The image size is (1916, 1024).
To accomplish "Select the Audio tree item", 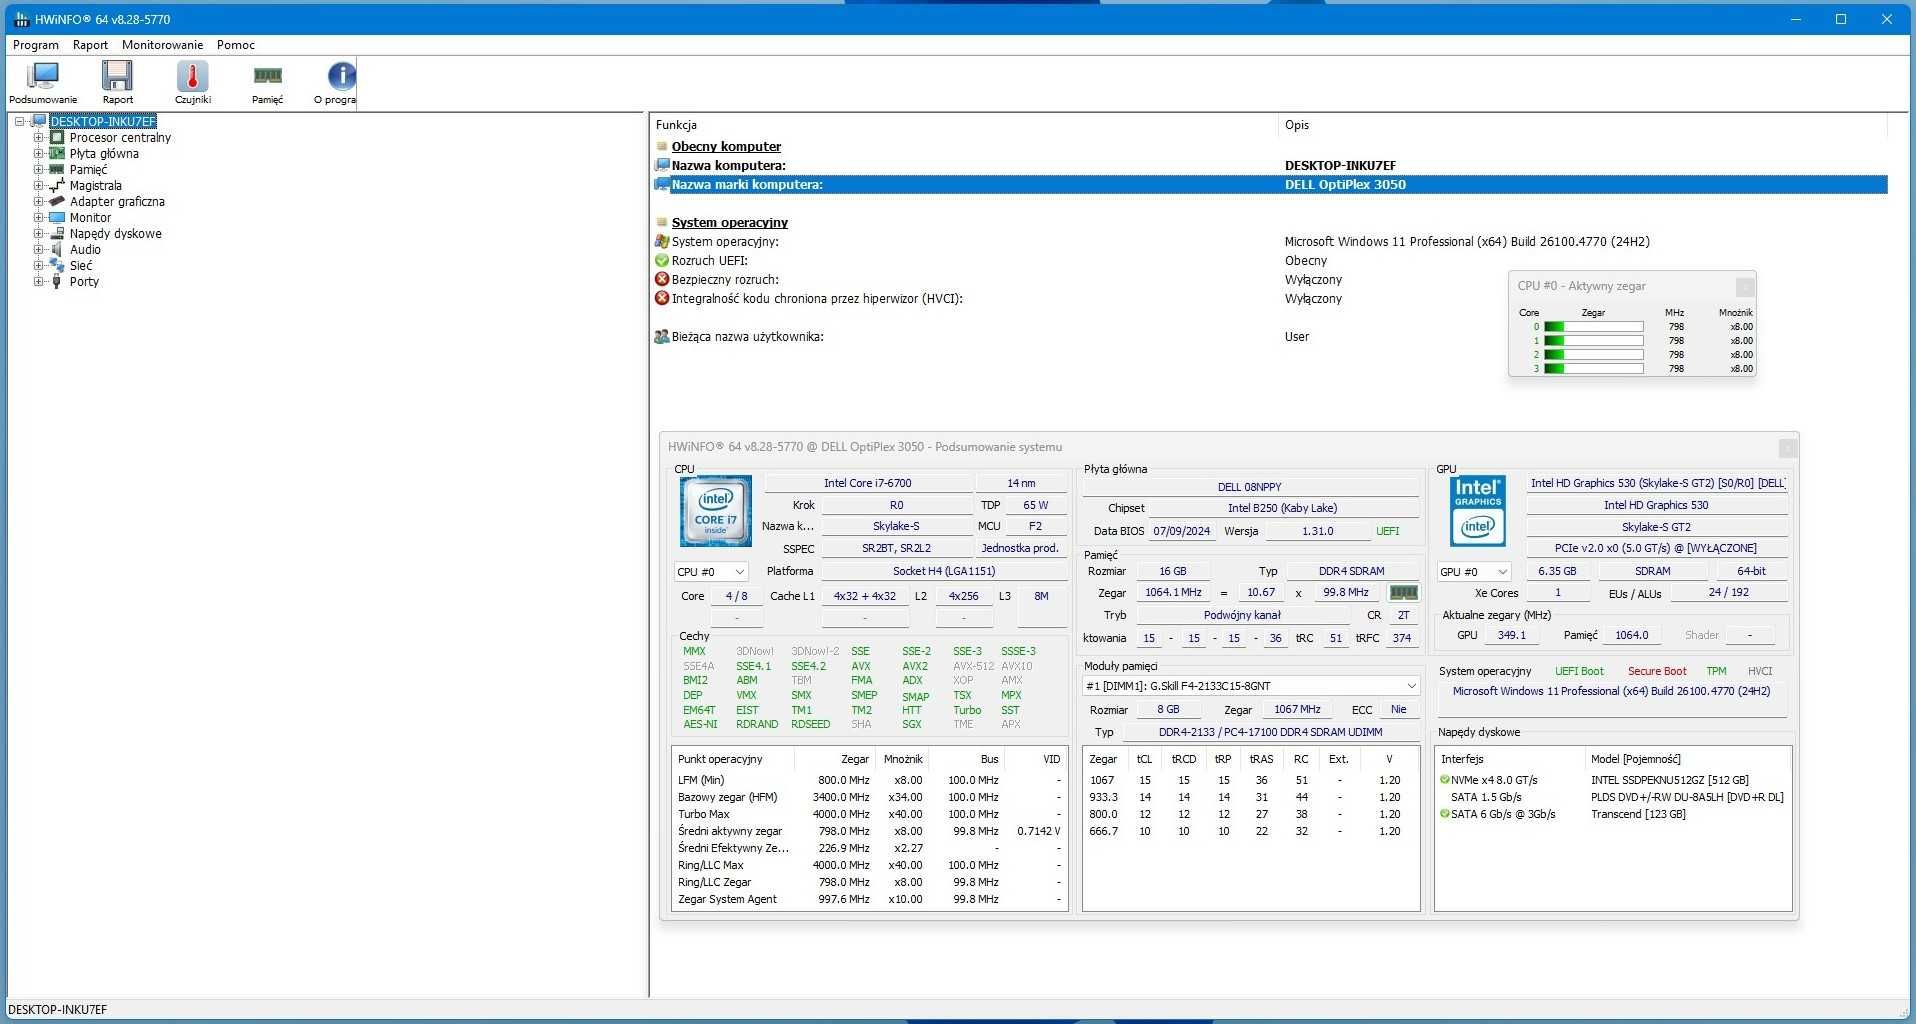I will click(x=85, y=250).
